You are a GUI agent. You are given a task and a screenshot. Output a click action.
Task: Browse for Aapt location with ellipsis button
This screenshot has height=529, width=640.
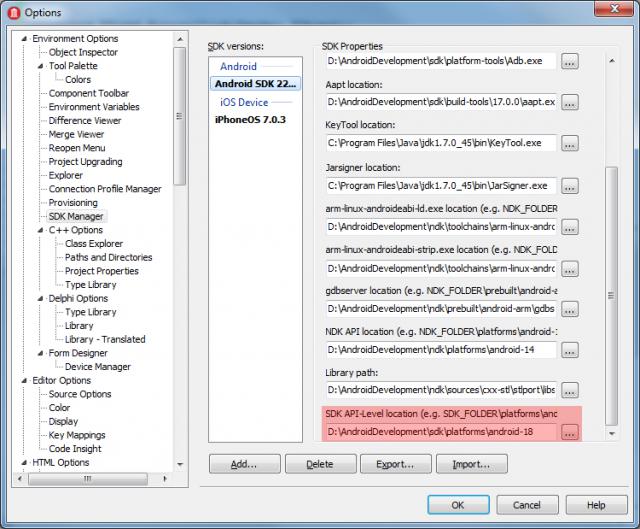[x=570, y=102]
